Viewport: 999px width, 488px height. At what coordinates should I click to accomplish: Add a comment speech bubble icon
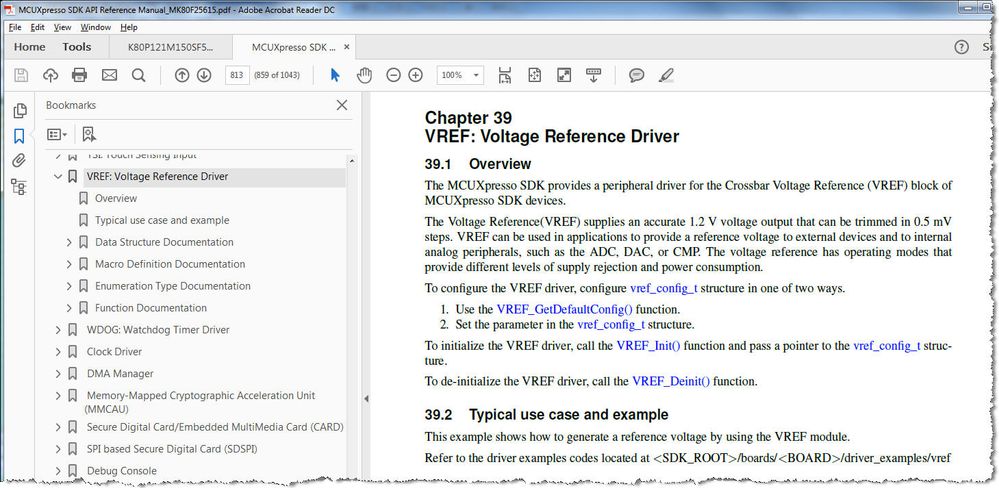(636, 75)
